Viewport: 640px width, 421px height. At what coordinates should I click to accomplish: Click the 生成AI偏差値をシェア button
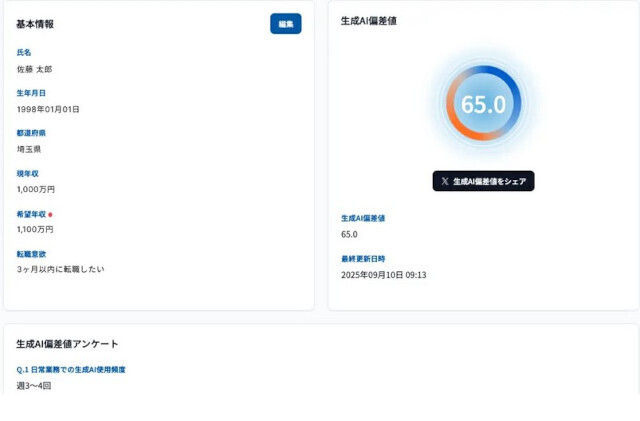pyautogui.click(x=483, y=181)
